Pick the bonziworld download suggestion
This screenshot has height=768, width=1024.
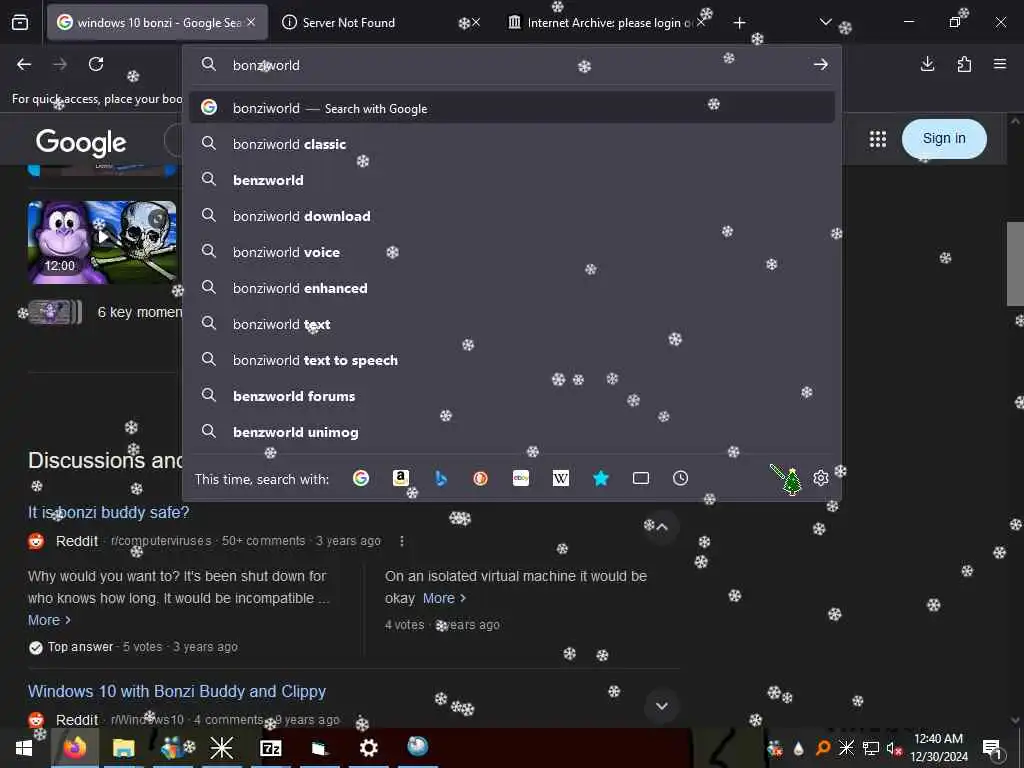(x=511, y=216)
